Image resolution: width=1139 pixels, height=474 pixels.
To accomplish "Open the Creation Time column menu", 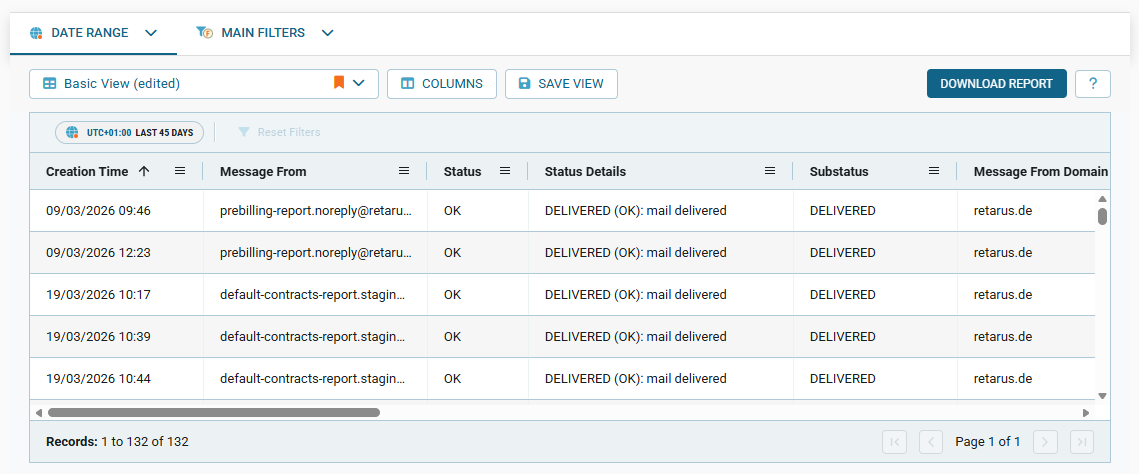I will click(180, 171).
